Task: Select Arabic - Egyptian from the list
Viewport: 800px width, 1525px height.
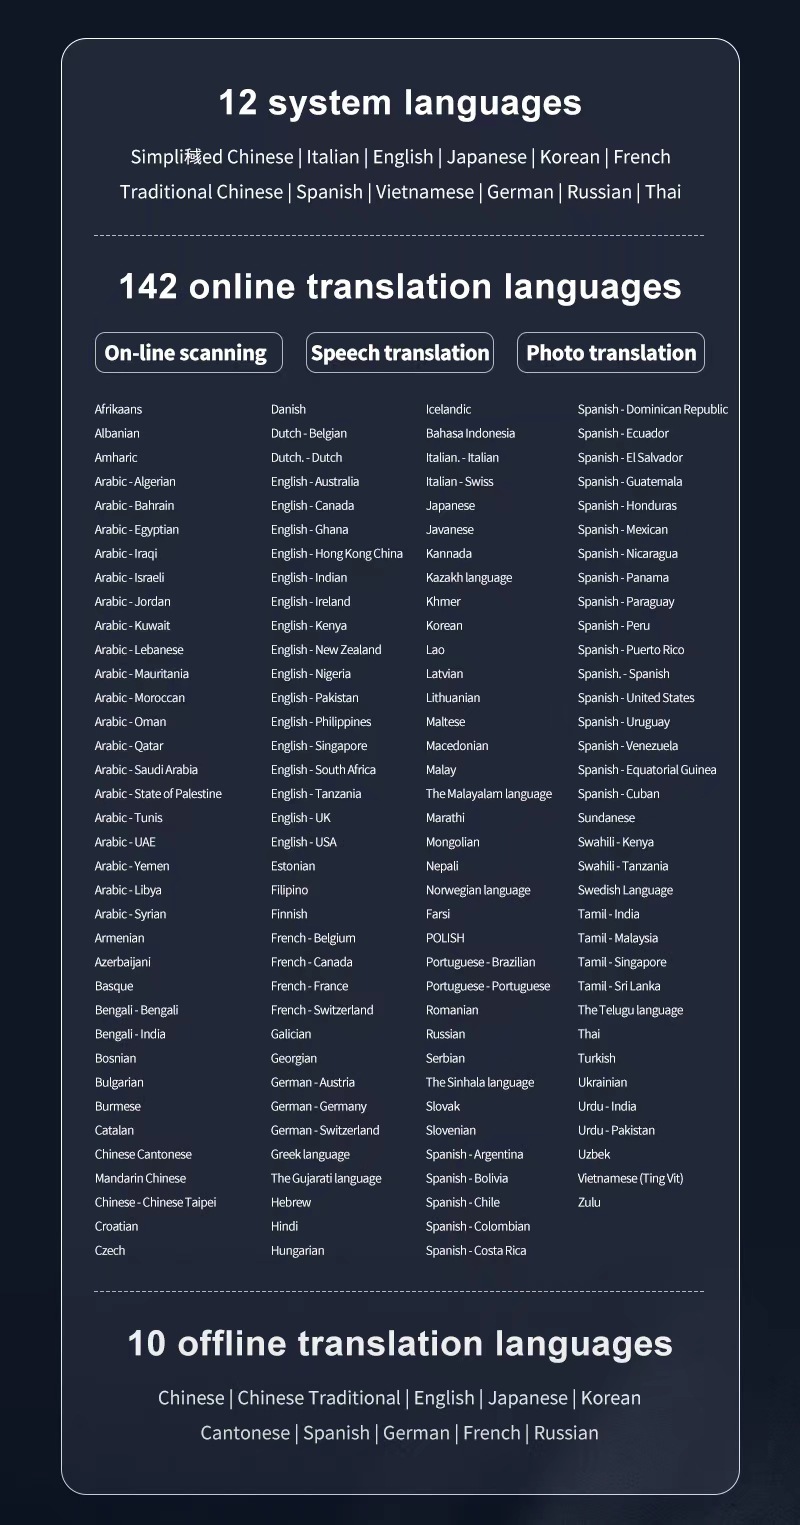Action: (137, 529)
